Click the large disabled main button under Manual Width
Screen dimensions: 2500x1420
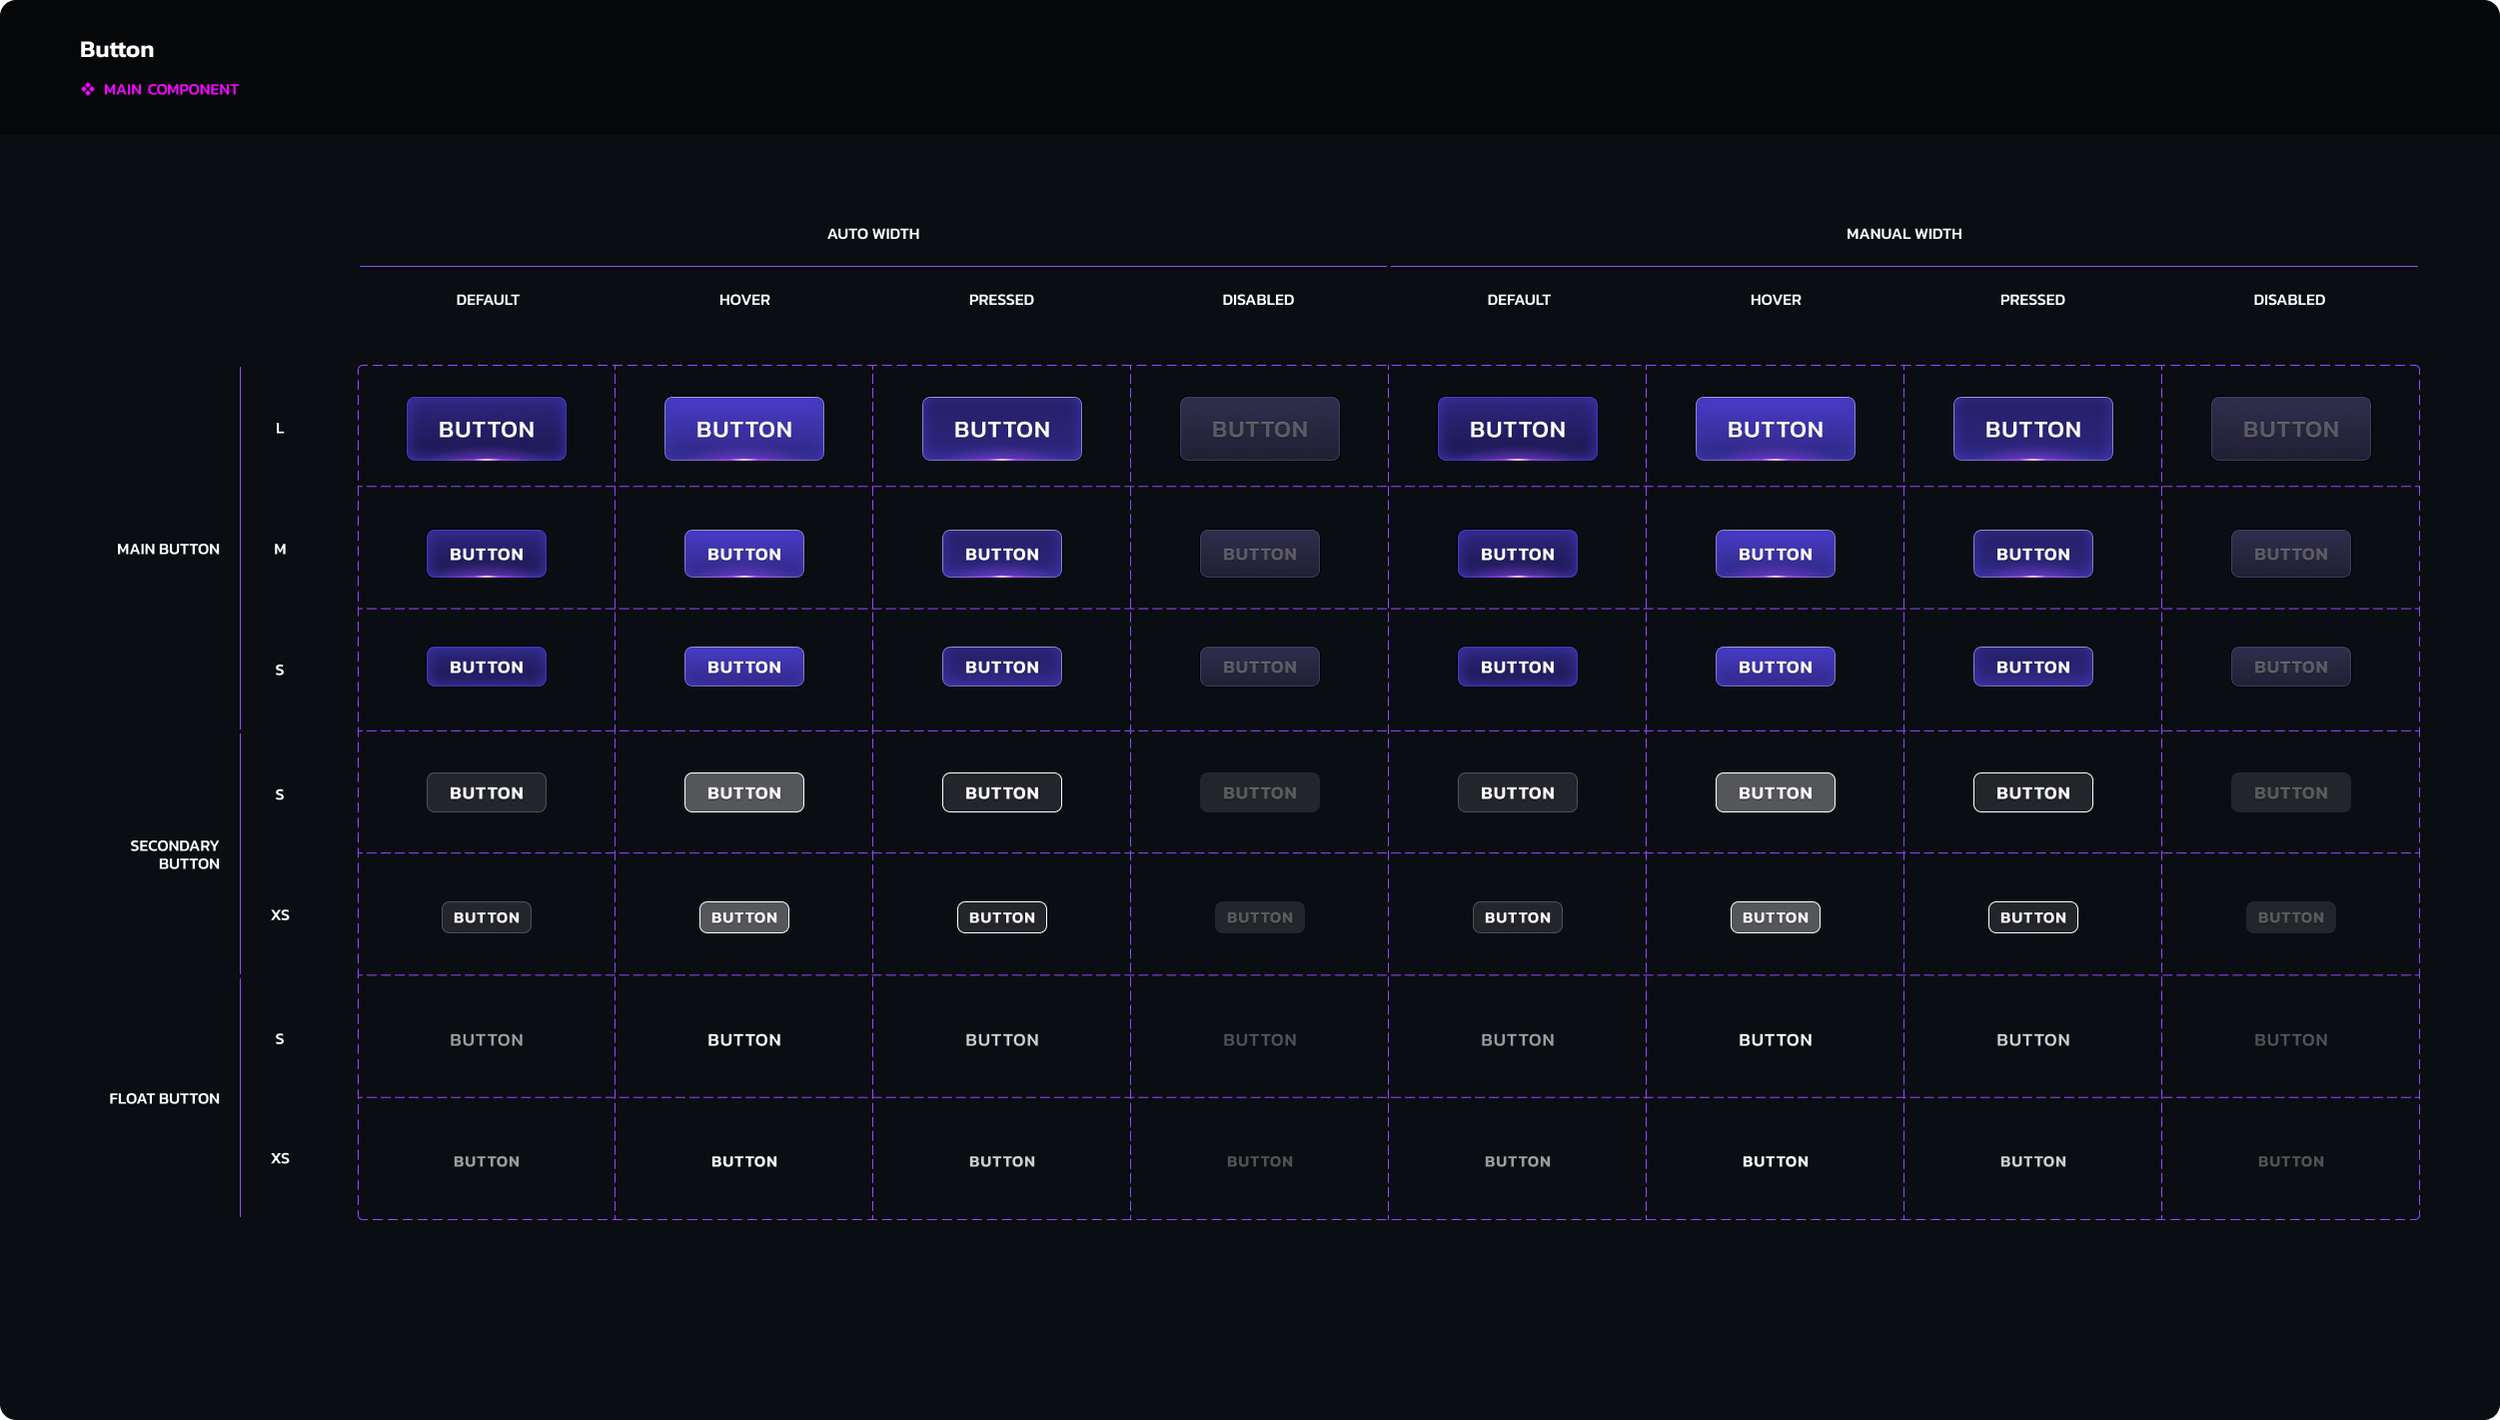[x=2290, y=429]
